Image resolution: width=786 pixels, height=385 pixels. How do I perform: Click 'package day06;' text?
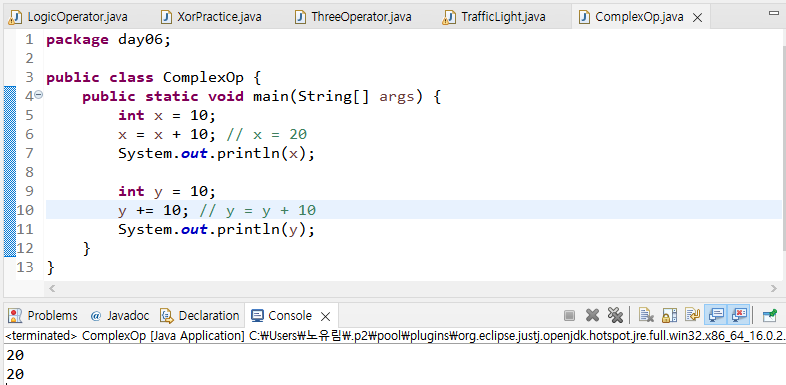(x=109, y=40)
